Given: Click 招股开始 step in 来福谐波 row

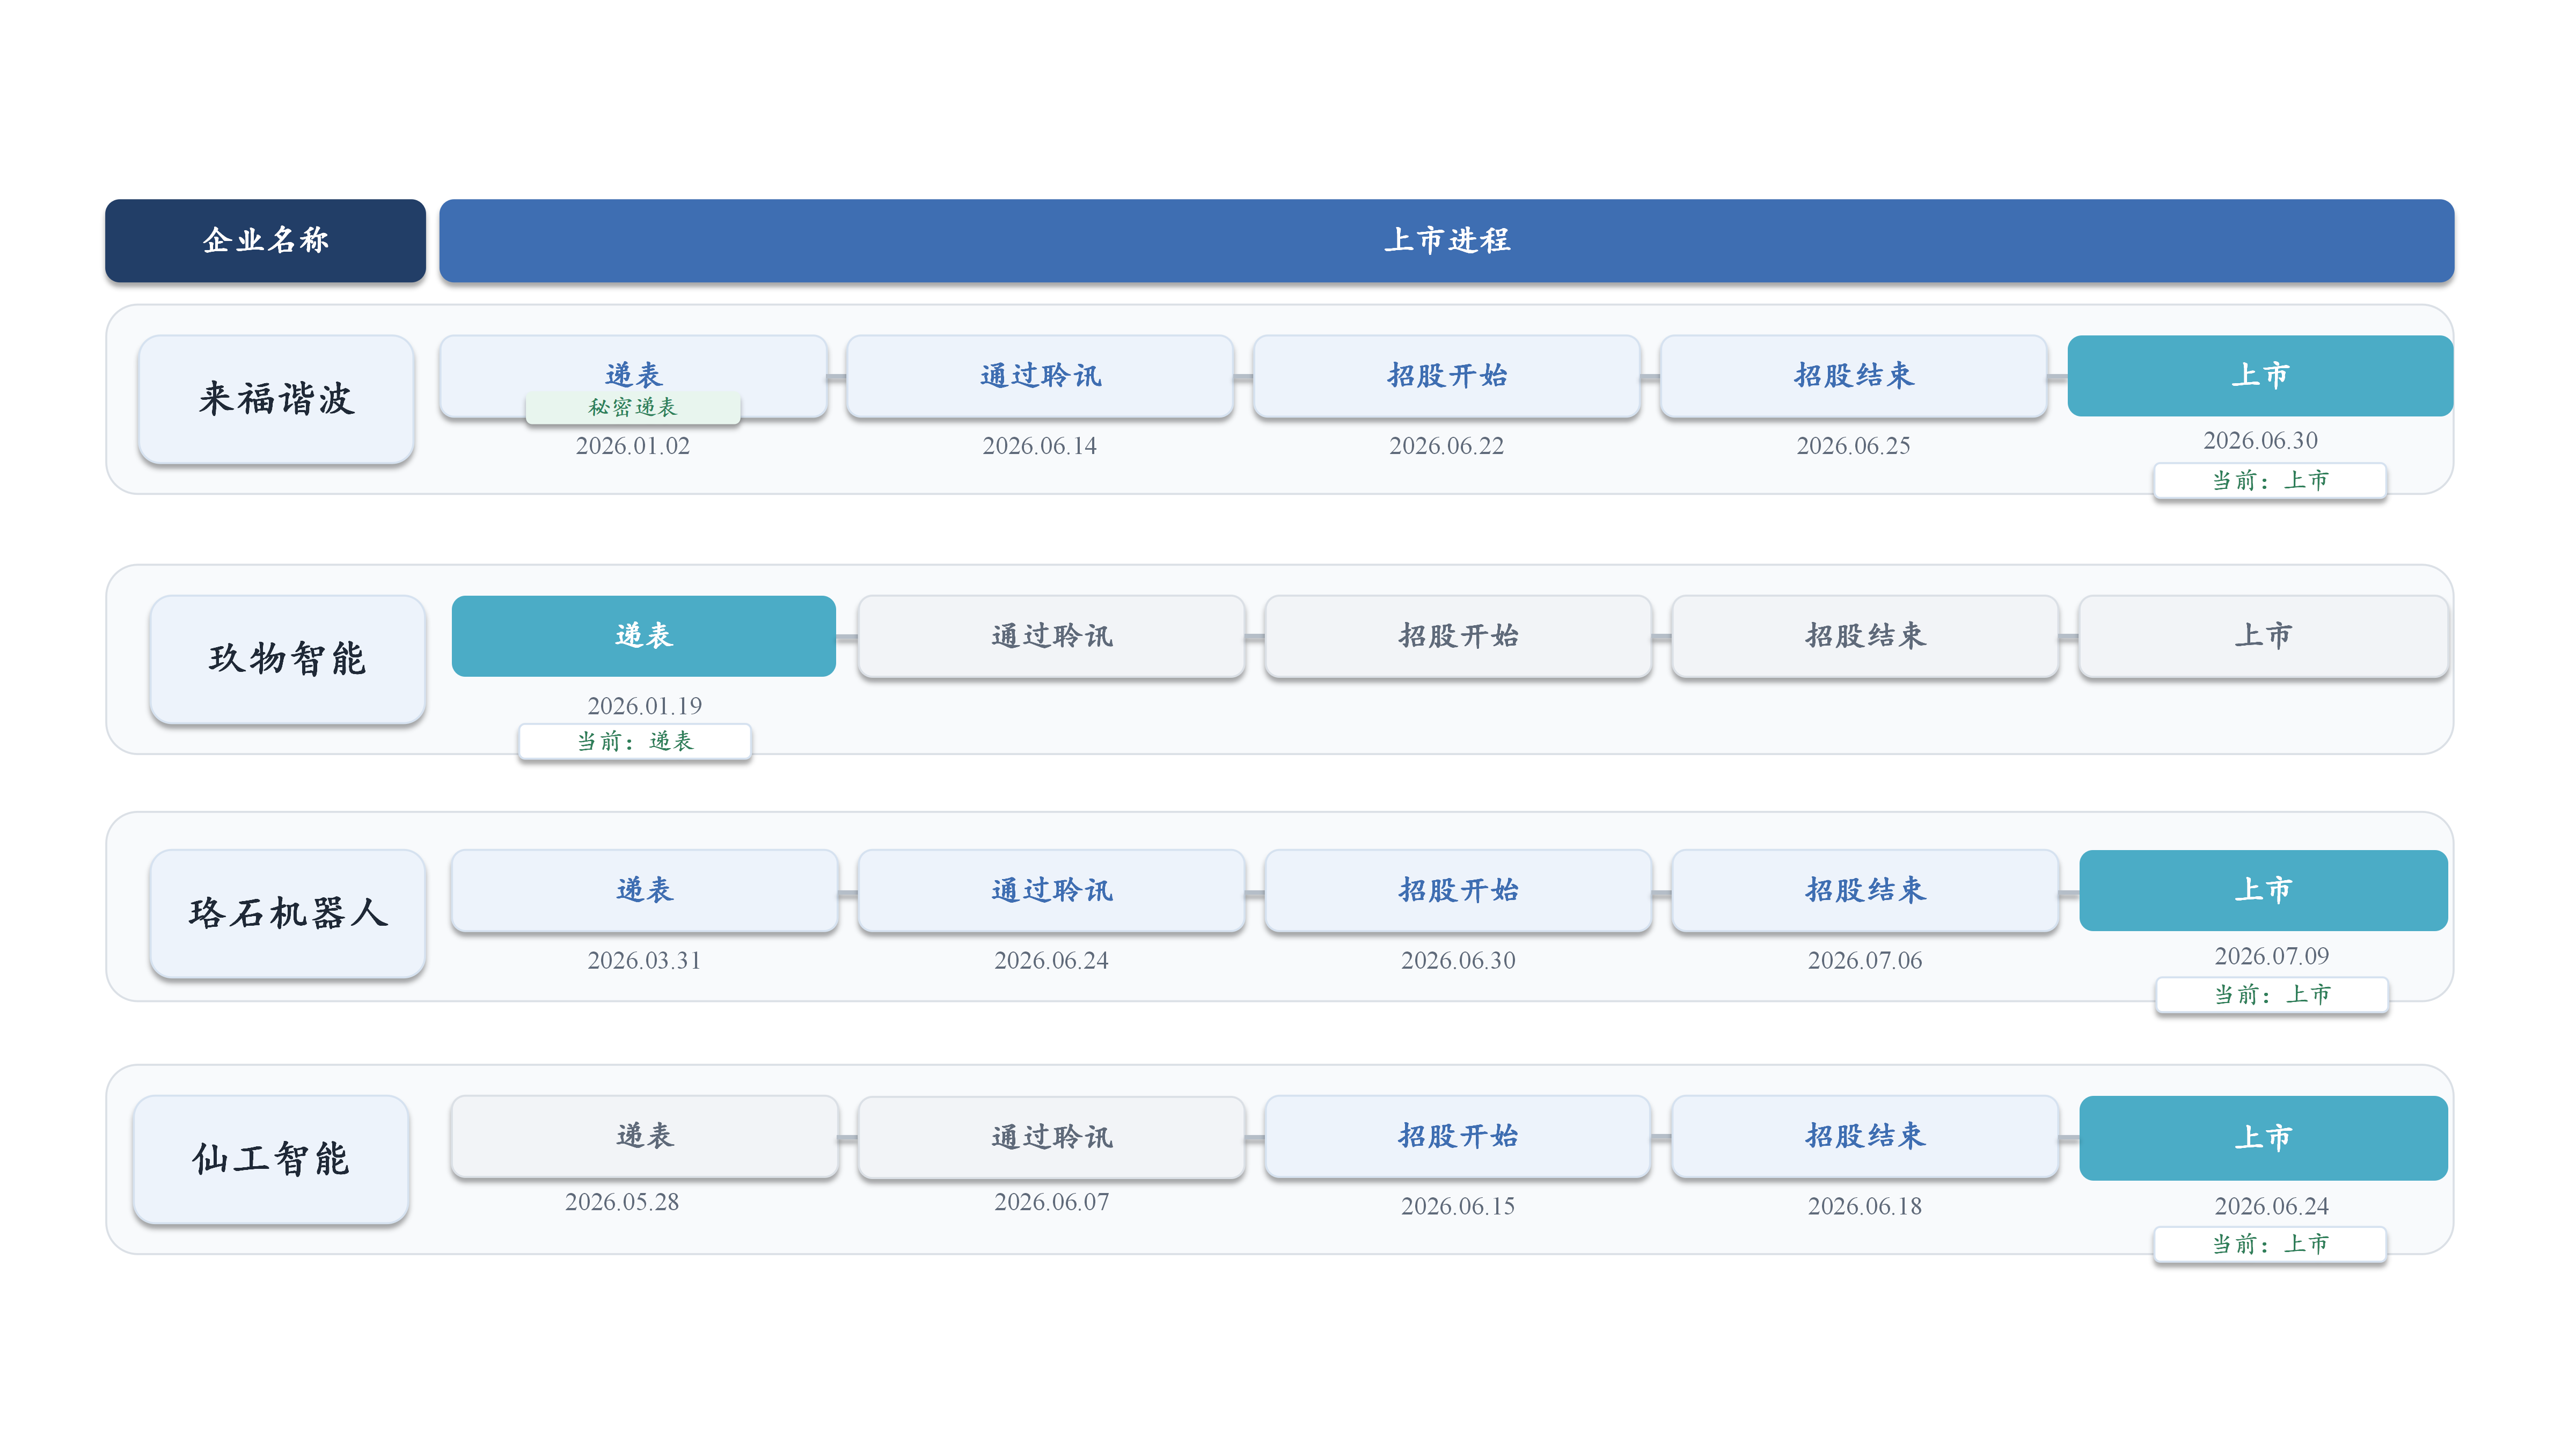Looking at the screenshot, I should [1446, 376].
